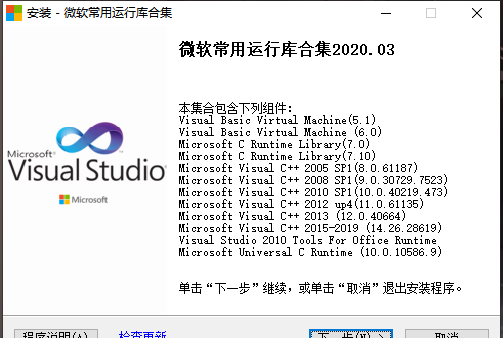503x361 pixels.
Task: Click the title bar text 安装 - 微软常用运行库合集
Action: pyautogui.click(x=99, y=13)
